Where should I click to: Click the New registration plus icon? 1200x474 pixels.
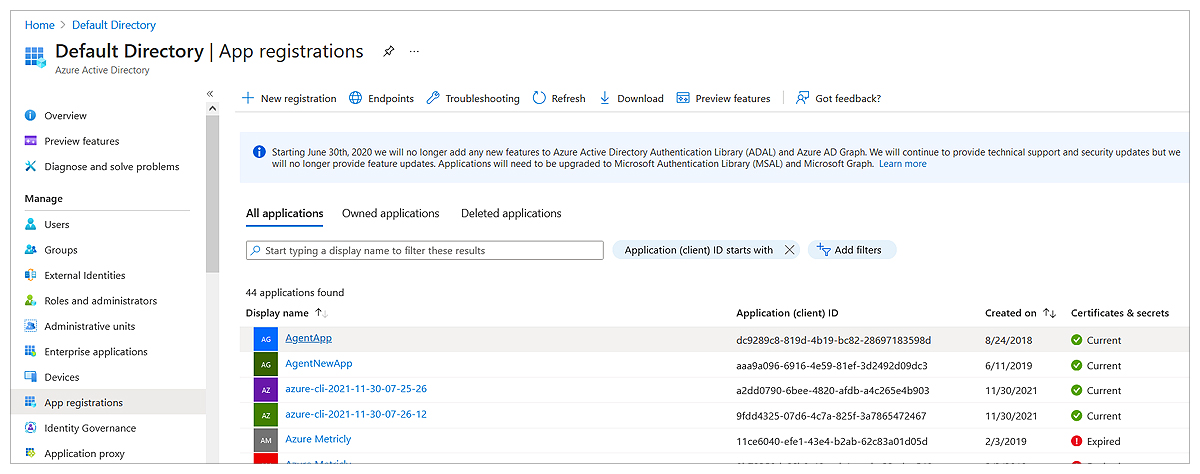coord(248,98)
